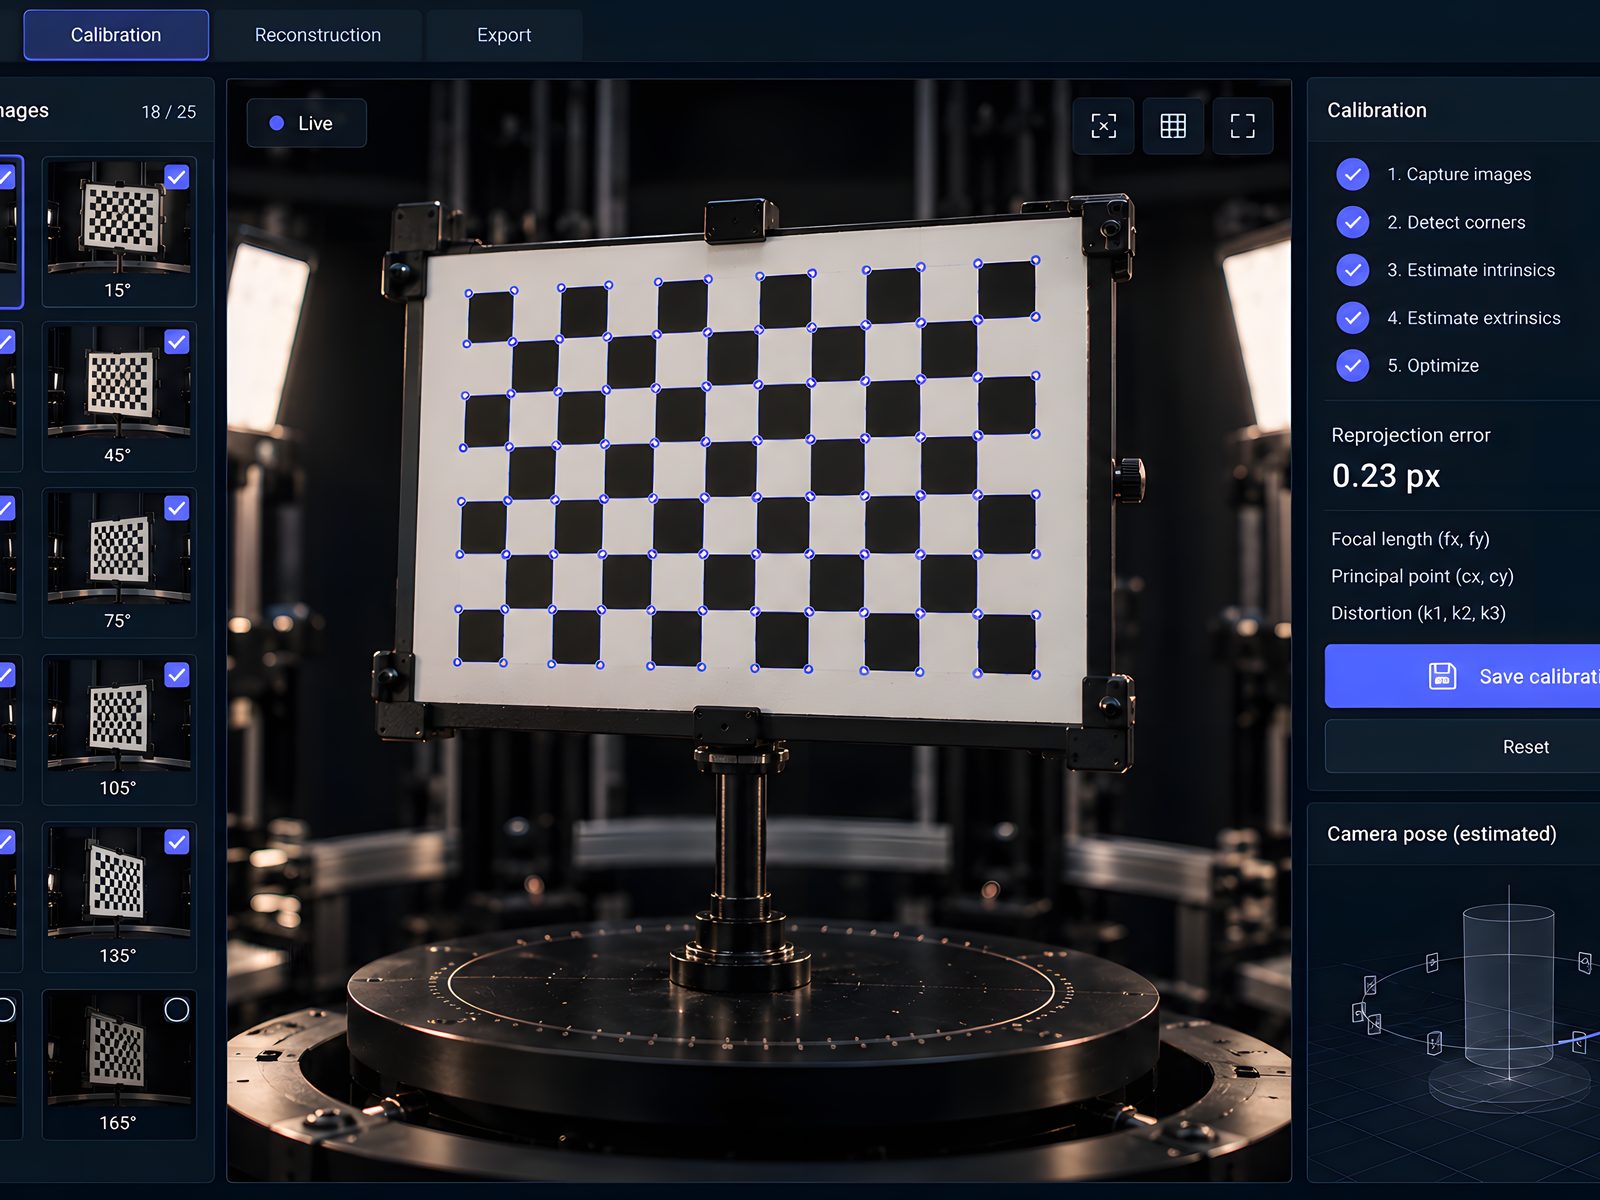
Task: Open the Export tab
Action: [x=504, y=35]
